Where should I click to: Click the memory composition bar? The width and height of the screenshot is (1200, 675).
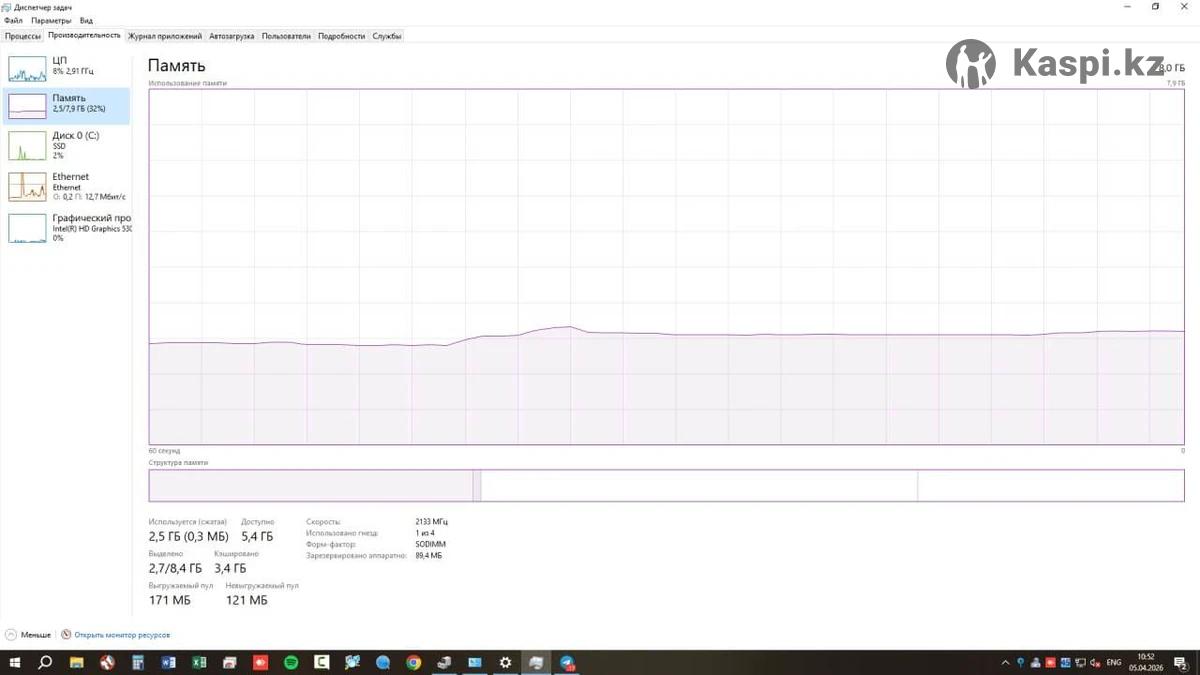(665, 485)
